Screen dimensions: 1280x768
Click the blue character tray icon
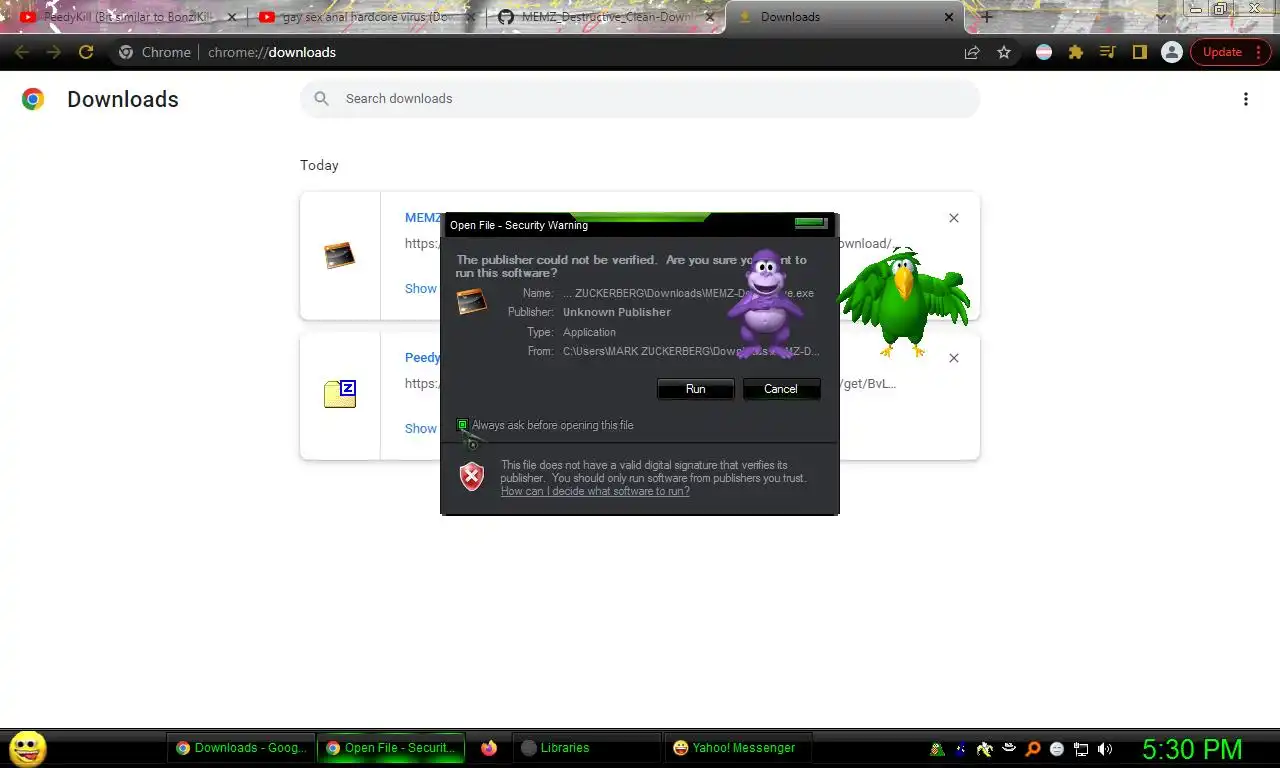coord(961,749)
